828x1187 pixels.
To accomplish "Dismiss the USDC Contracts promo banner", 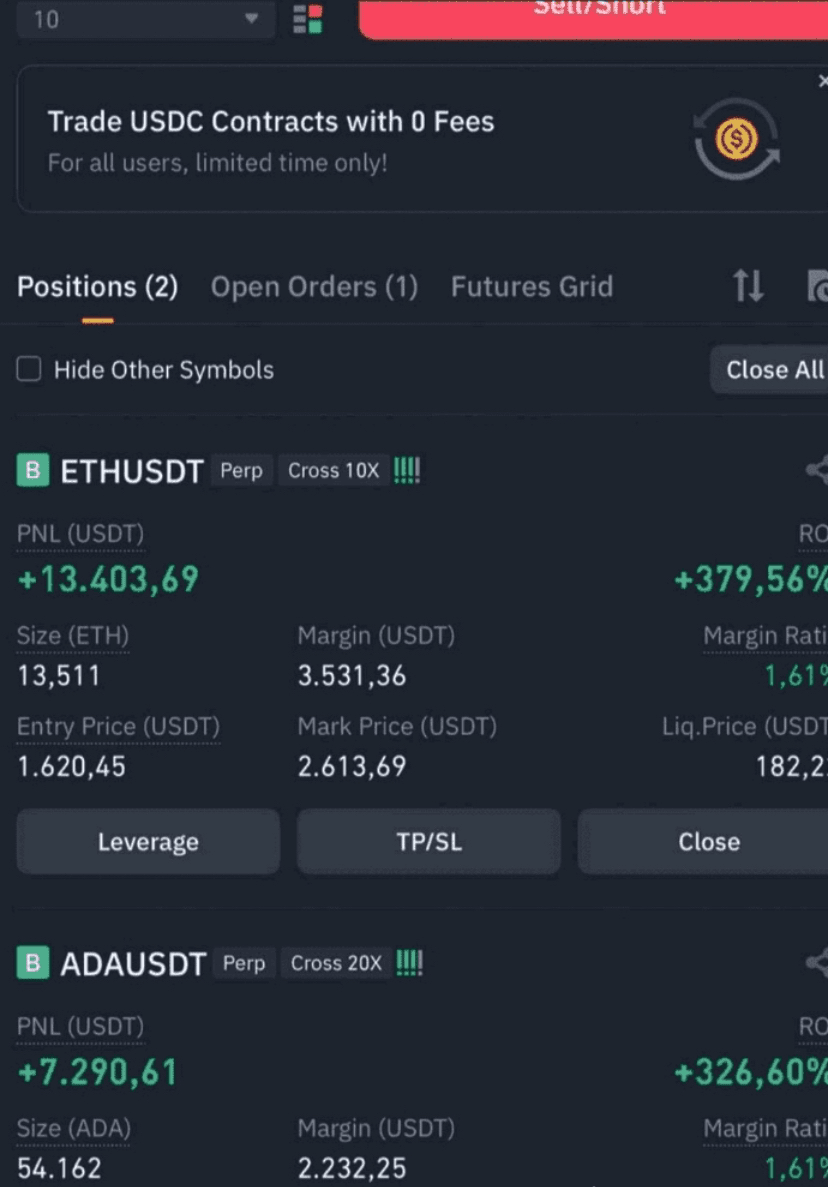I will (823, 81).
